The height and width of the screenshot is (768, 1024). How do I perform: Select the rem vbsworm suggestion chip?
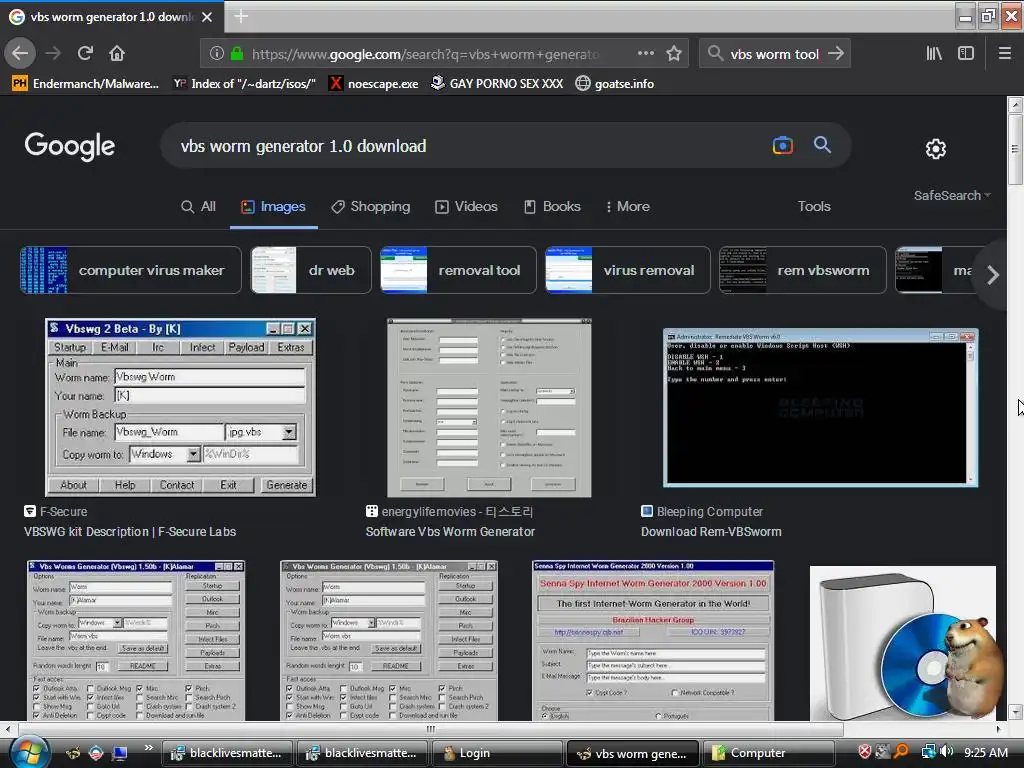pos(803,270)
